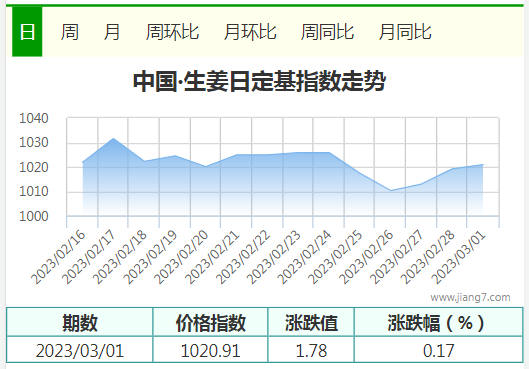Click x-axis date label 2023/02/28
Viewport: 529px width, 369px height.
click(x=428, y=257)
